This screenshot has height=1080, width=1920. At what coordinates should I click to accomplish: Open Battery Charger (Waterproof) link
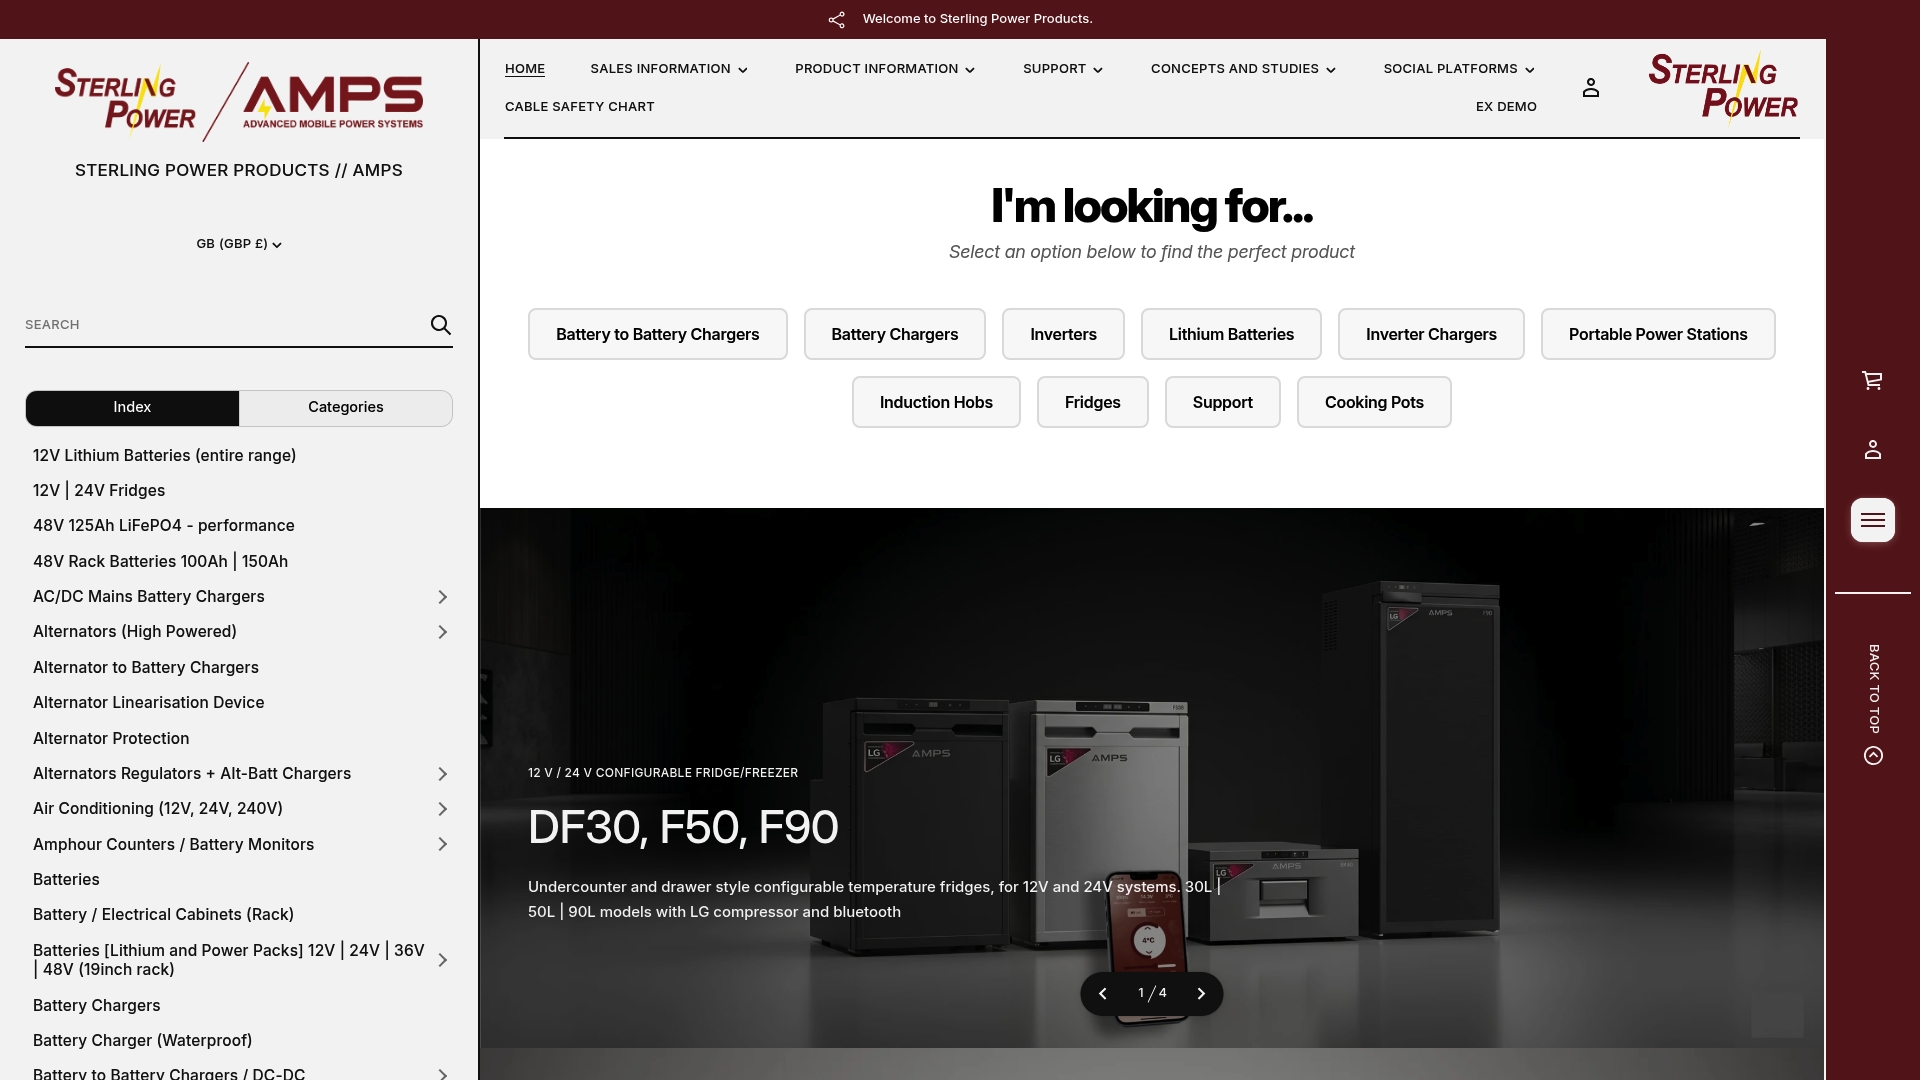[143, 1041]
